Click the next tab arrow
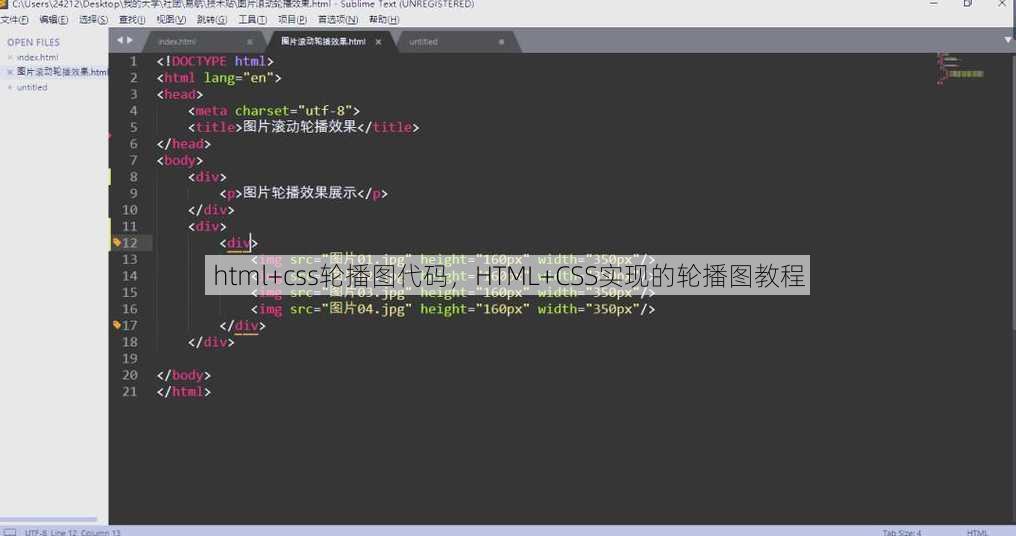This screenshot has width=1016, height=536. pos(130,40)
